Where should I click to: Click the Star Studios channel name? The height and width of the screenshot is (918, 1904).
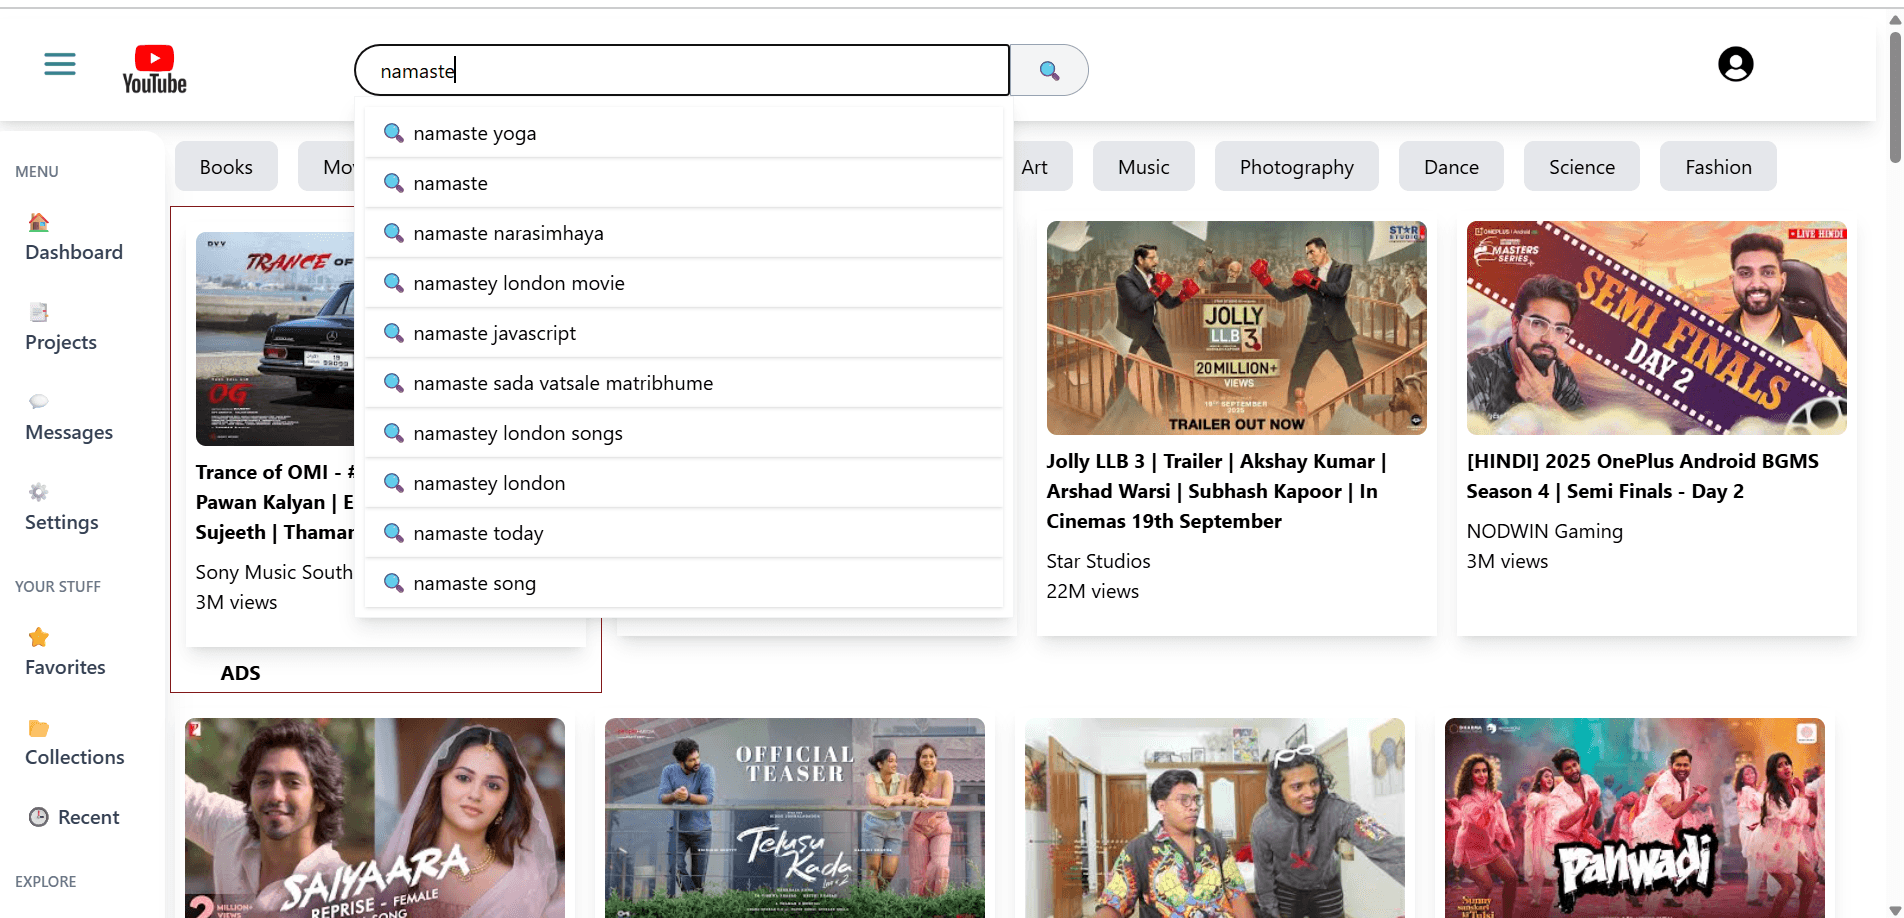(1098, 561)
